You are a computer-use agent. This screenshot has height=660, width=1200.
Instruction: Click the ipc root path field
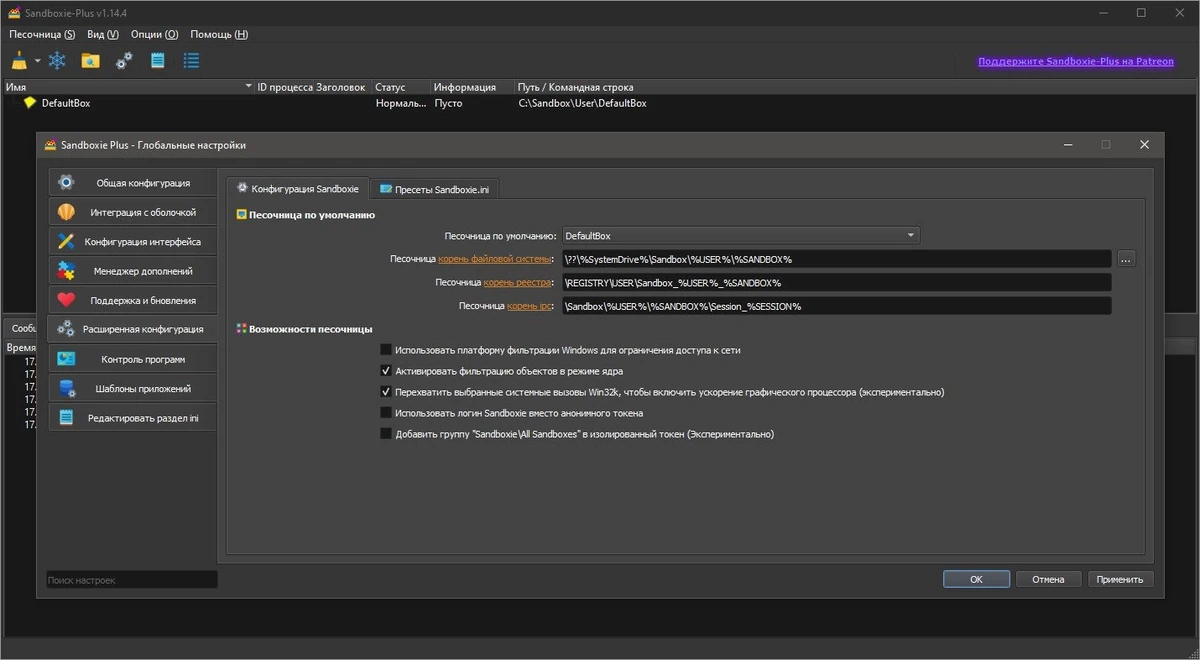pos(836,306)
